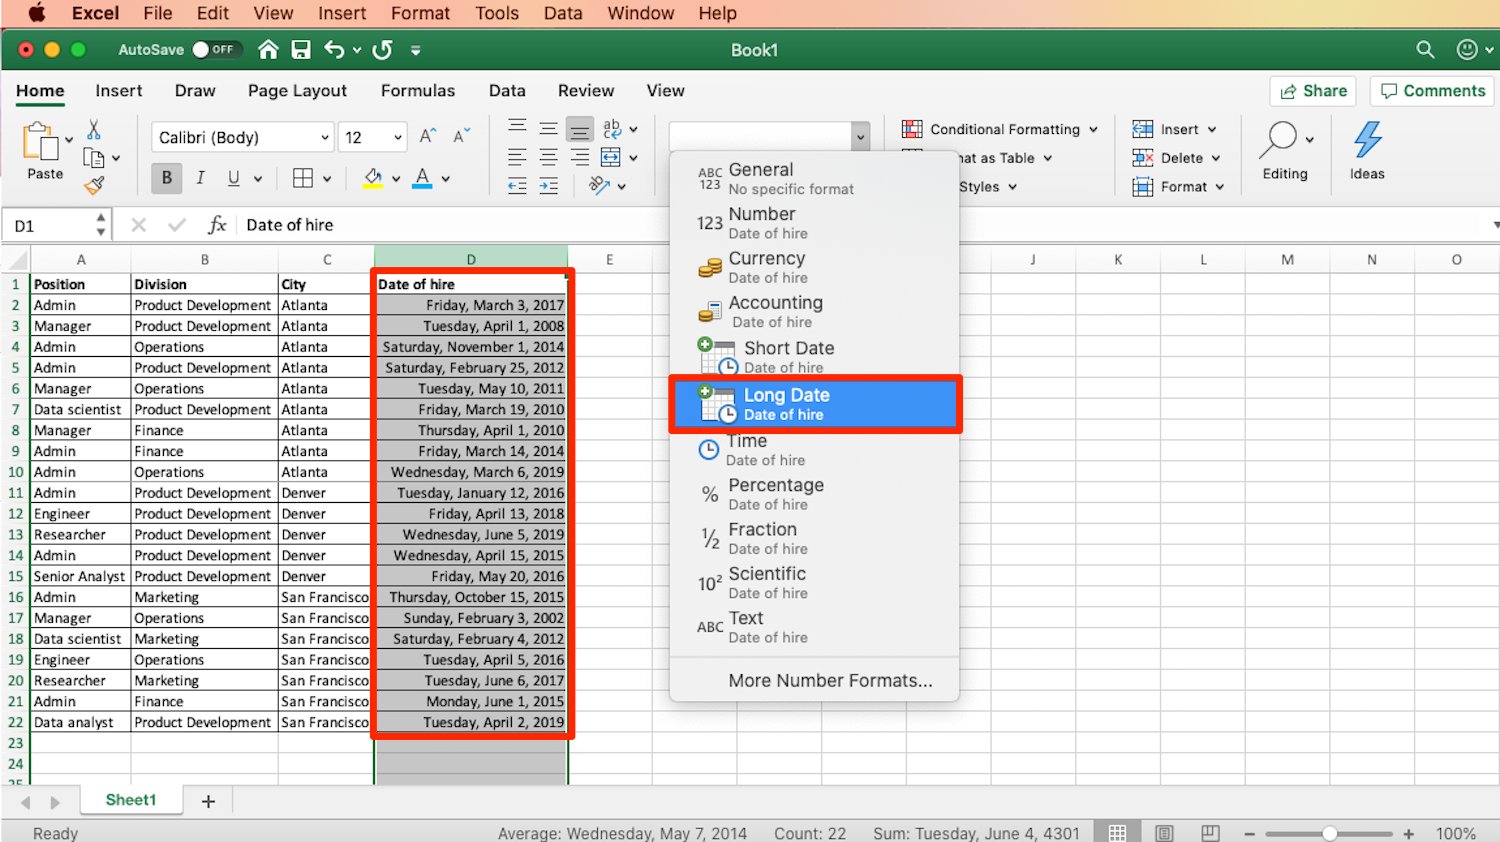The height and width of the screenshot is (842, 1500).
Task: Switch to Normal grid view in status bar
Action: (1118, 833)
